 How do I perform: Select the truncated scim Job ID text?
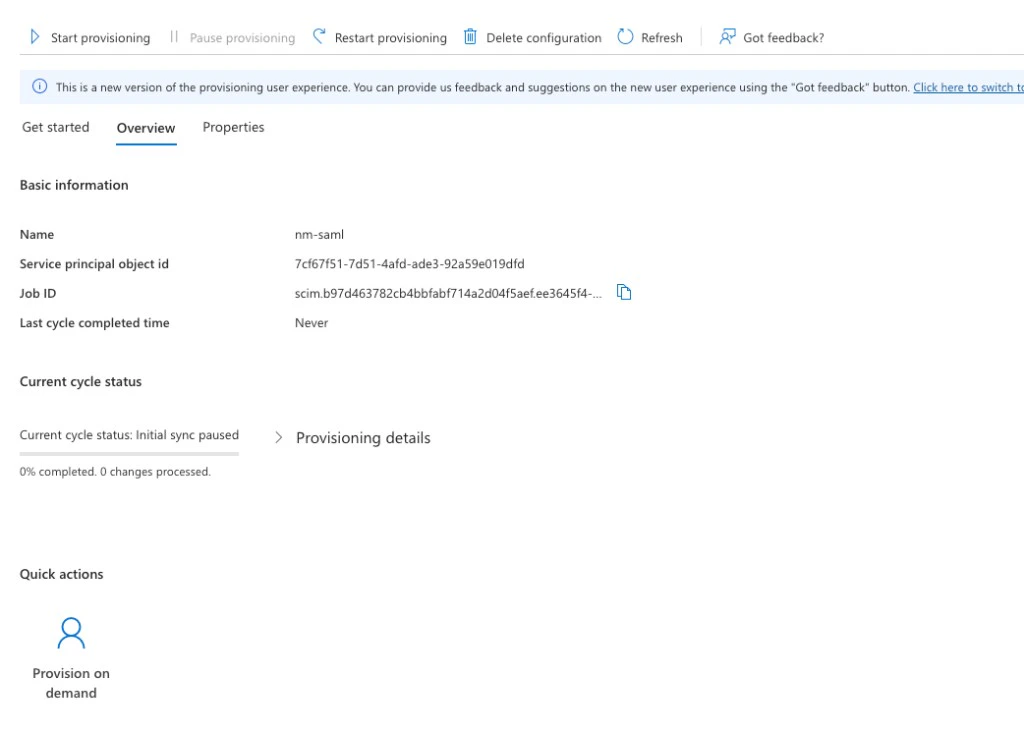[448, 293]
